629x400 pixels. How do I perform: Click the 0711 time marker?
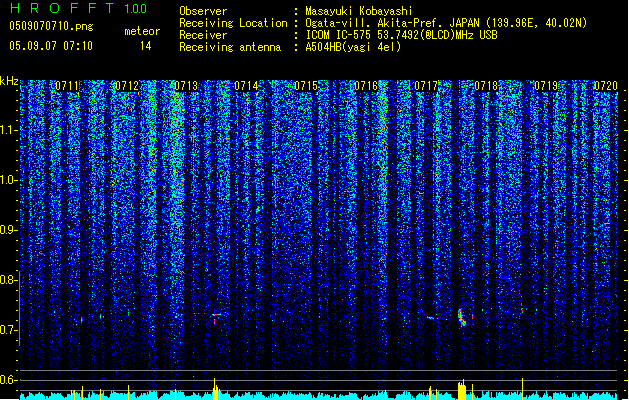(x=67, y=86)
